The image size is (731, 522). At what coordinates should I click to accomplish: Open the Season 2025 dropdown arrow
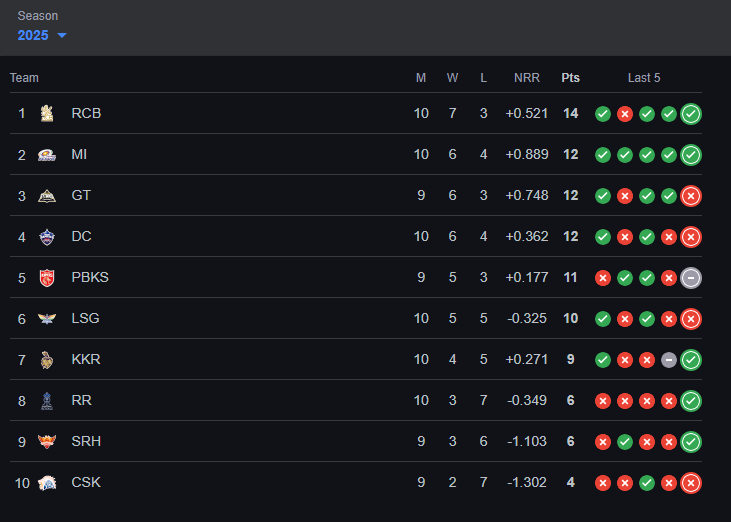coord(62,35)
